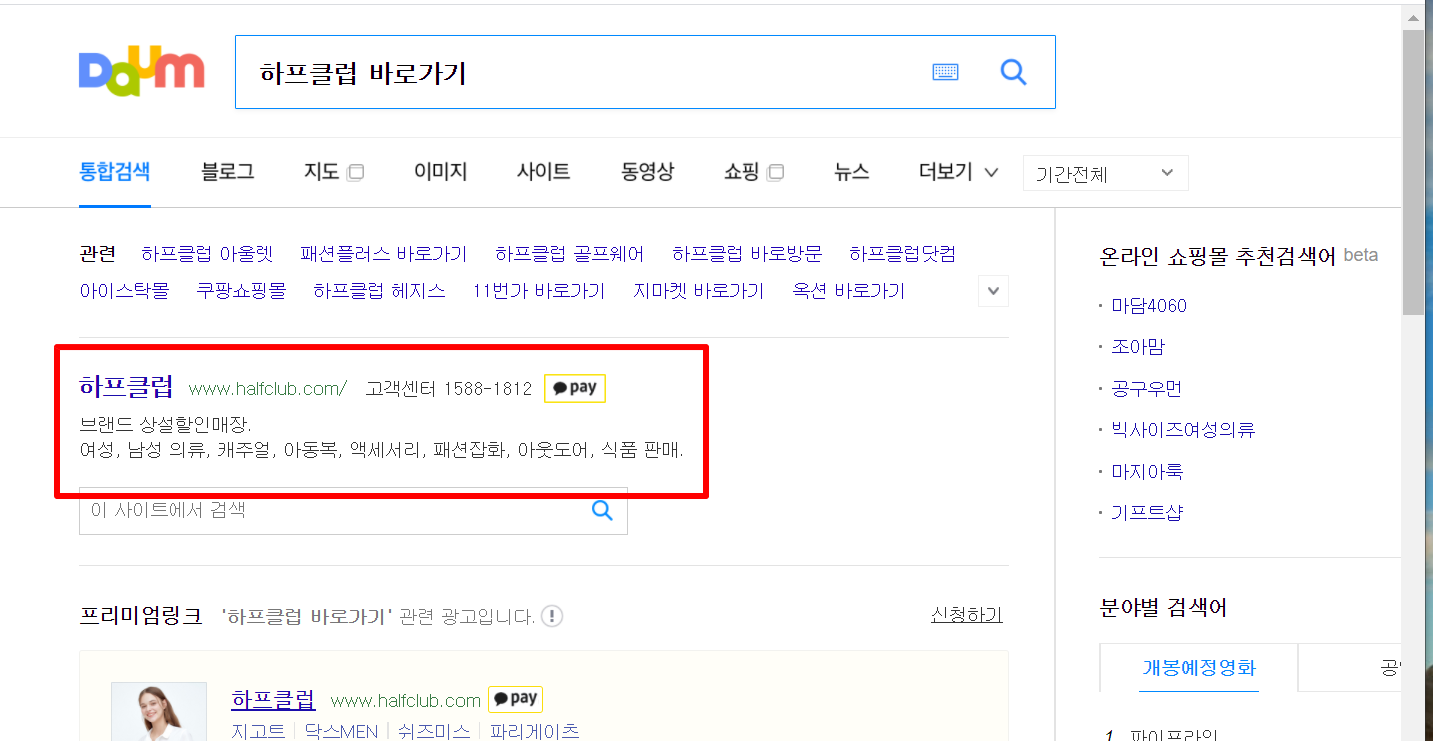The height and width of the screenshot is (741, 1433).
Task: Click recommended keyword 마지아룩
Action: pos(1147,471)
